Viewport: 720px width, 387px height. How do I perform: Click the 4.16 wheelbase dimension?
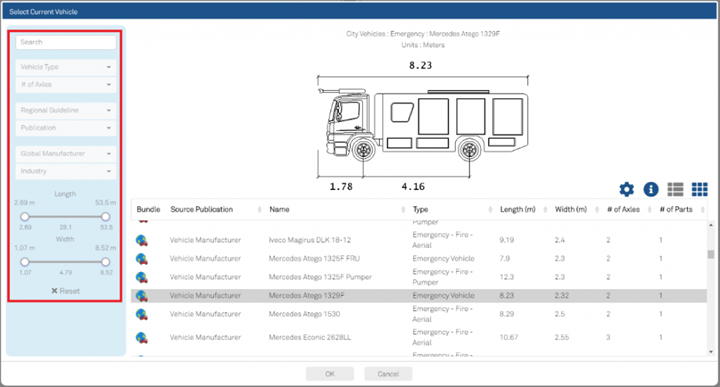413,187
